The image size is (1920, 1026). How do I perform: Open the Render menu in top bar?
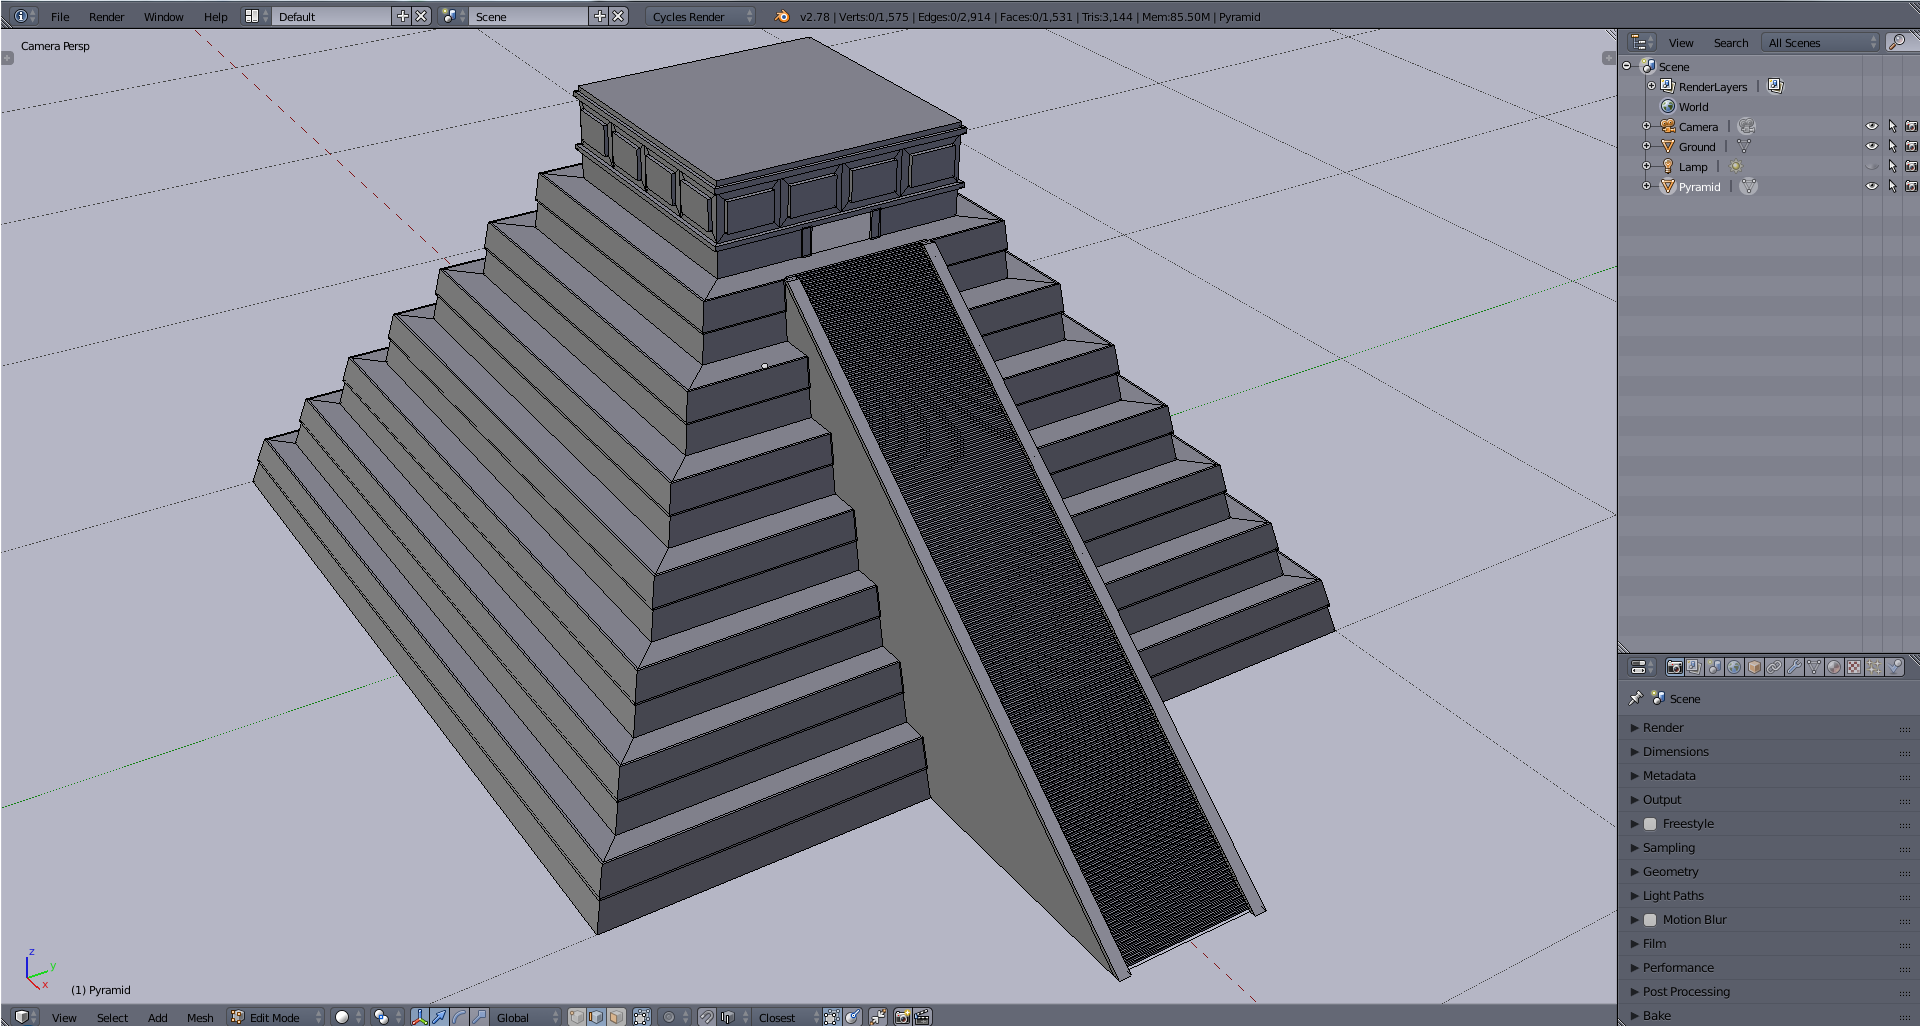106,16
